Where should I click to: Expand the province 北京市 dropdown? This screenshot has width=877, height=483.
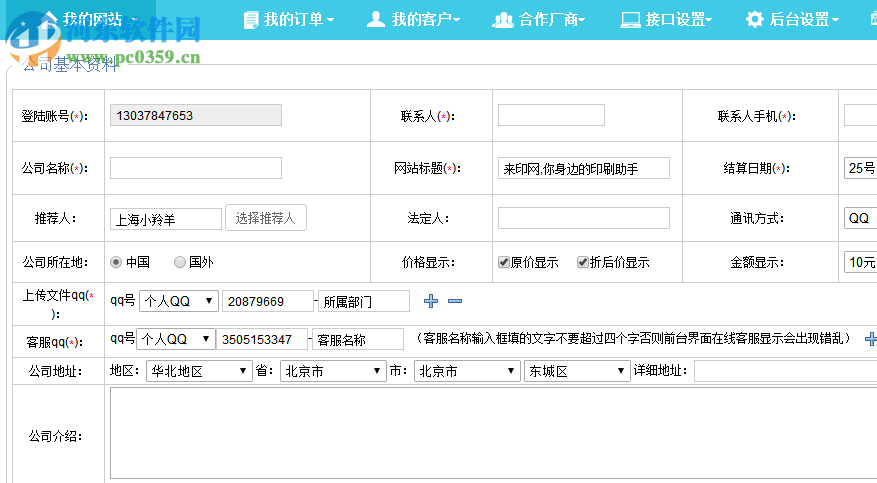(x=333, y=371)
